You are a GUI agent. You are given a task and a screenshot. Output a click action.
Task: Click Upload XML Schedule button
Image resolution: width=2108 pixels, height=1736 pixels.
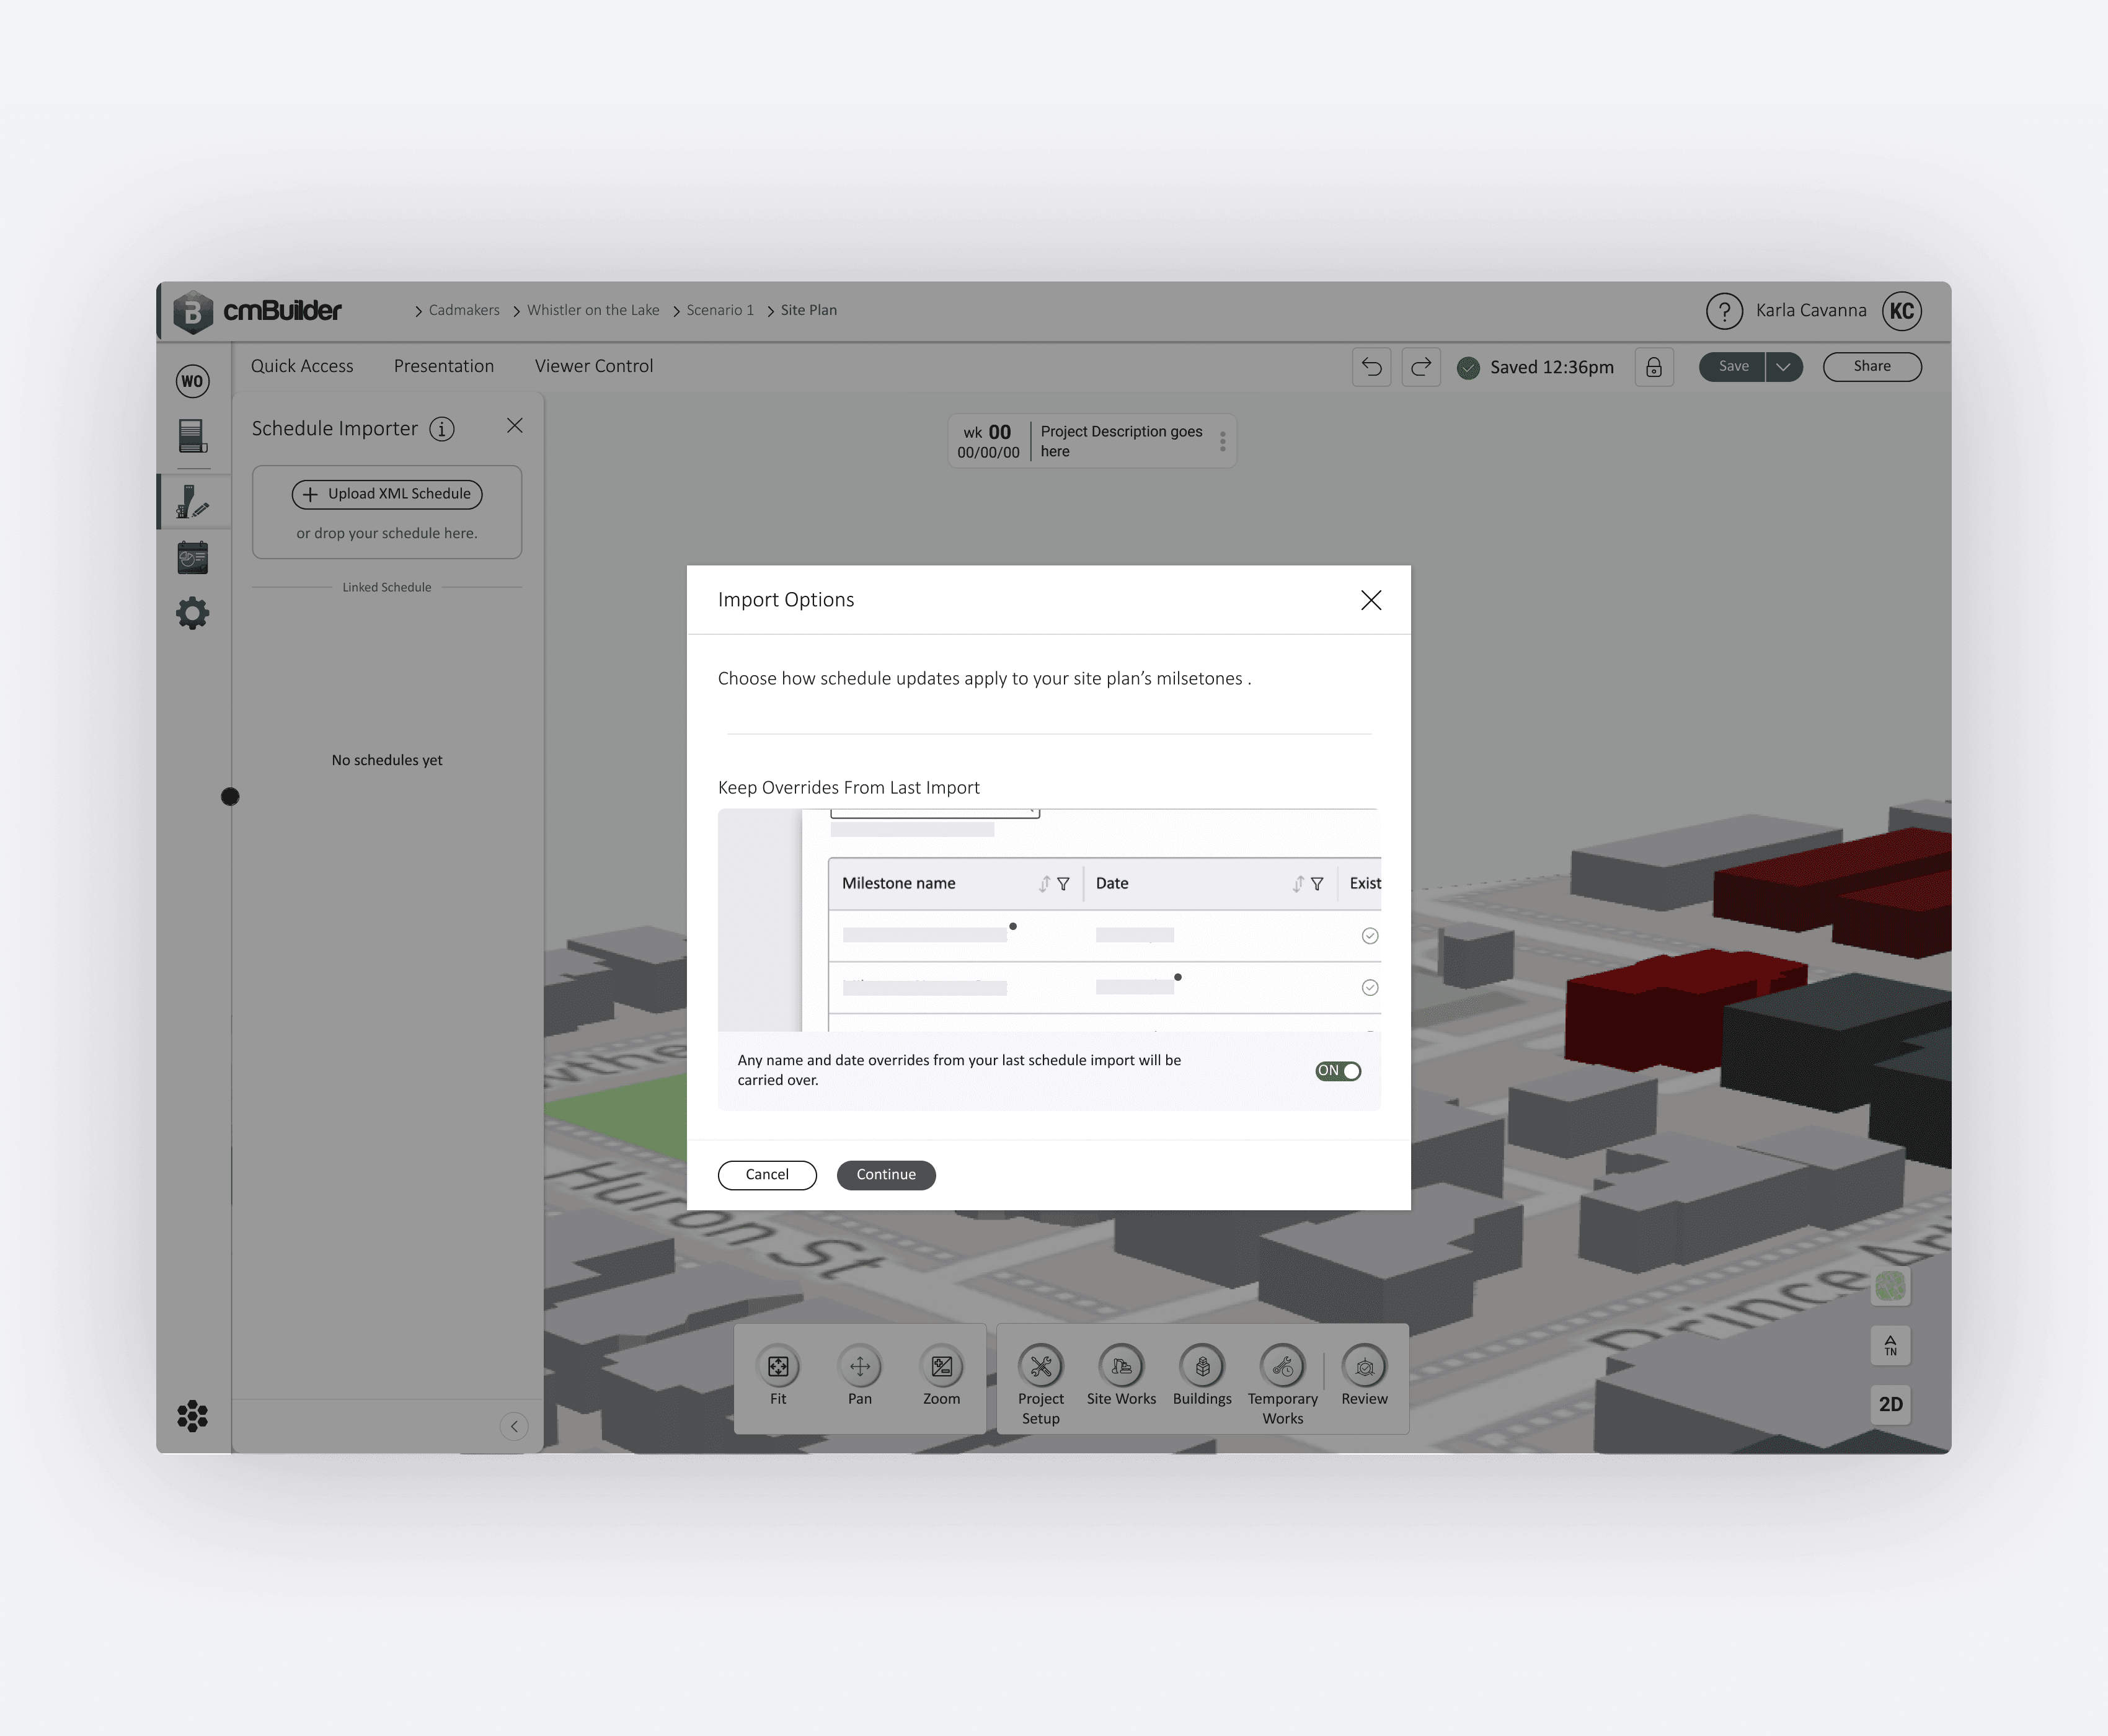tap(387, 494)
